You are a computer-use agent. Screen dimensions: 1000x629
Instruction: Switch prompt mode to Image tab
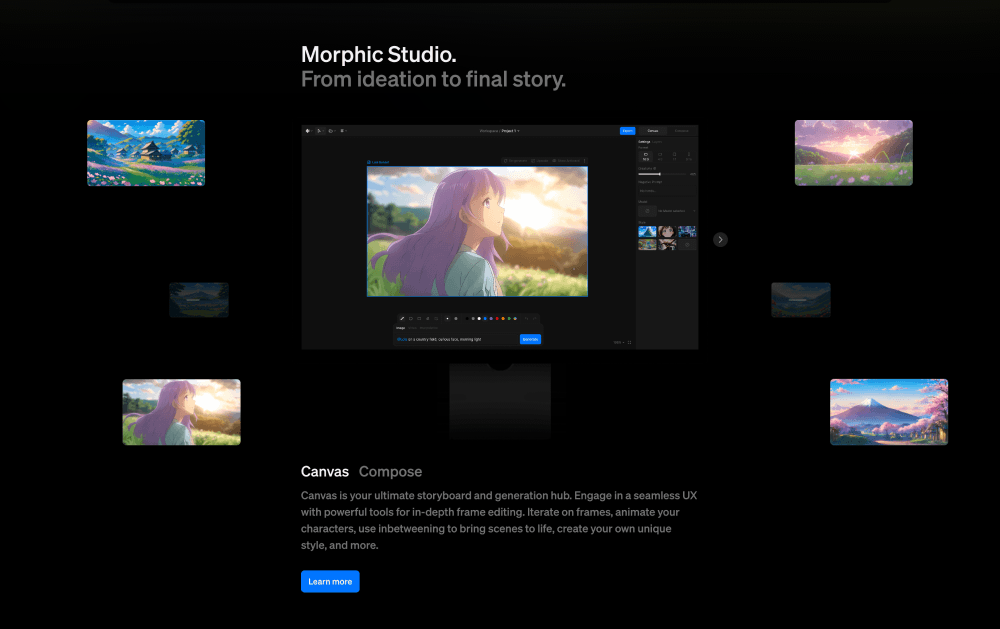tap(401, 328)
